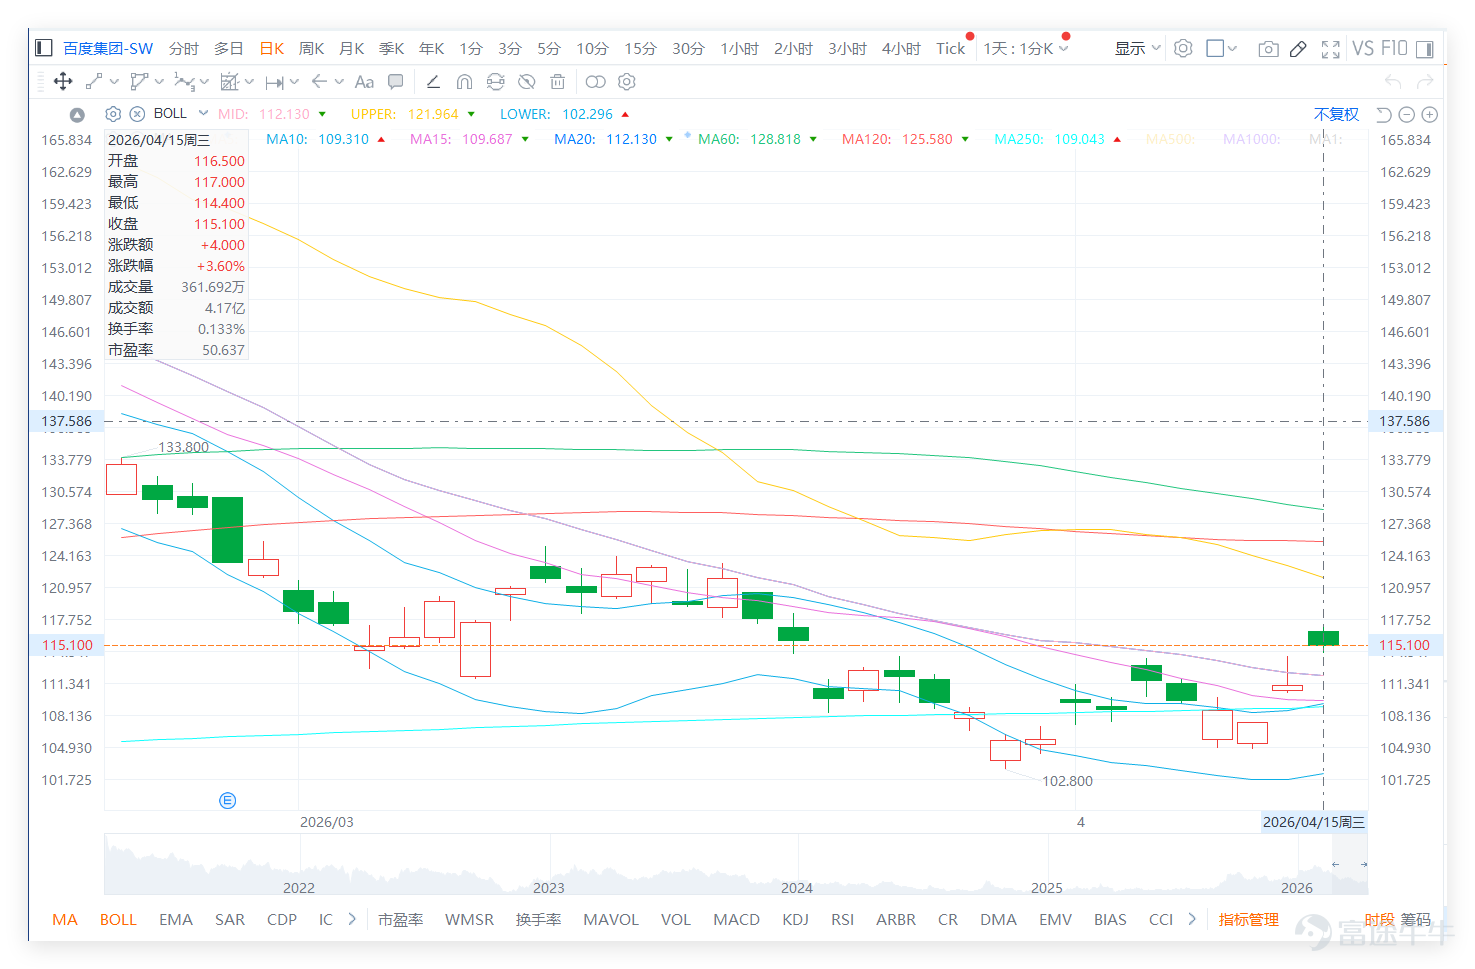1475x969 pixels.
Task: Toggle the magnet snap tool
Action: [464, 82]
